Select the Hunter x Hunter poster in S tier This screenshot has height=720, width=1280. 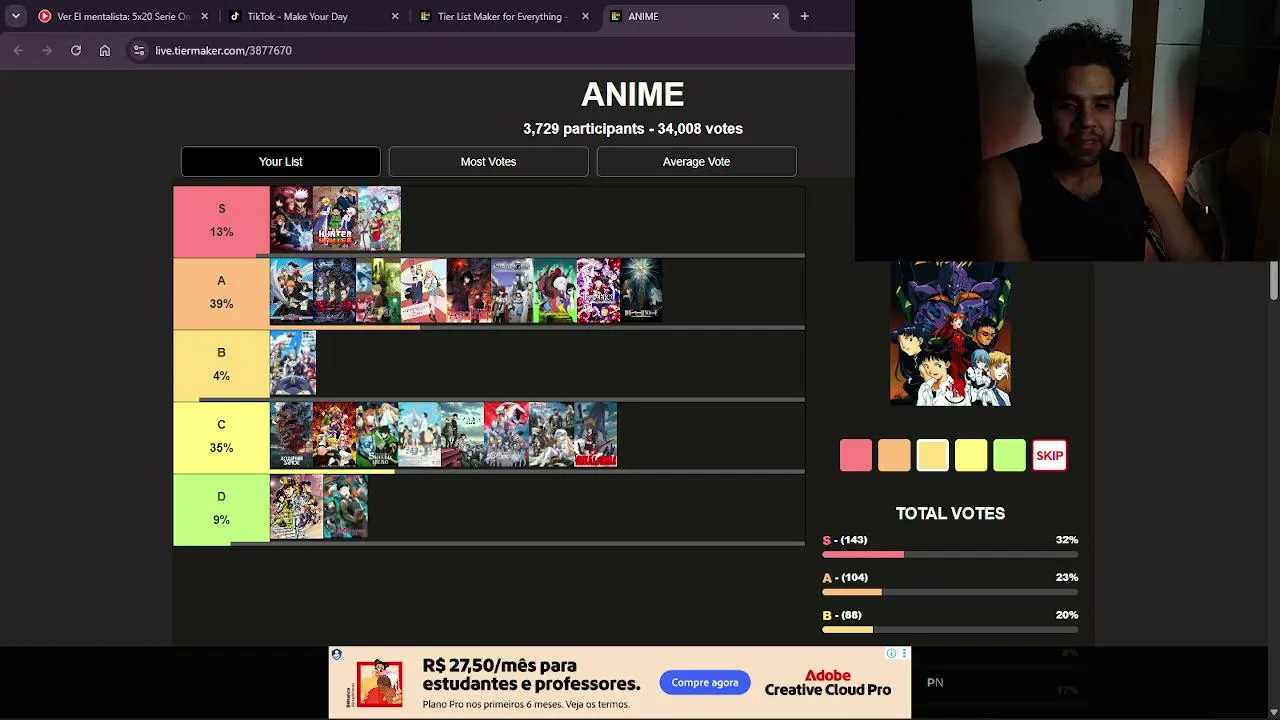335,218
